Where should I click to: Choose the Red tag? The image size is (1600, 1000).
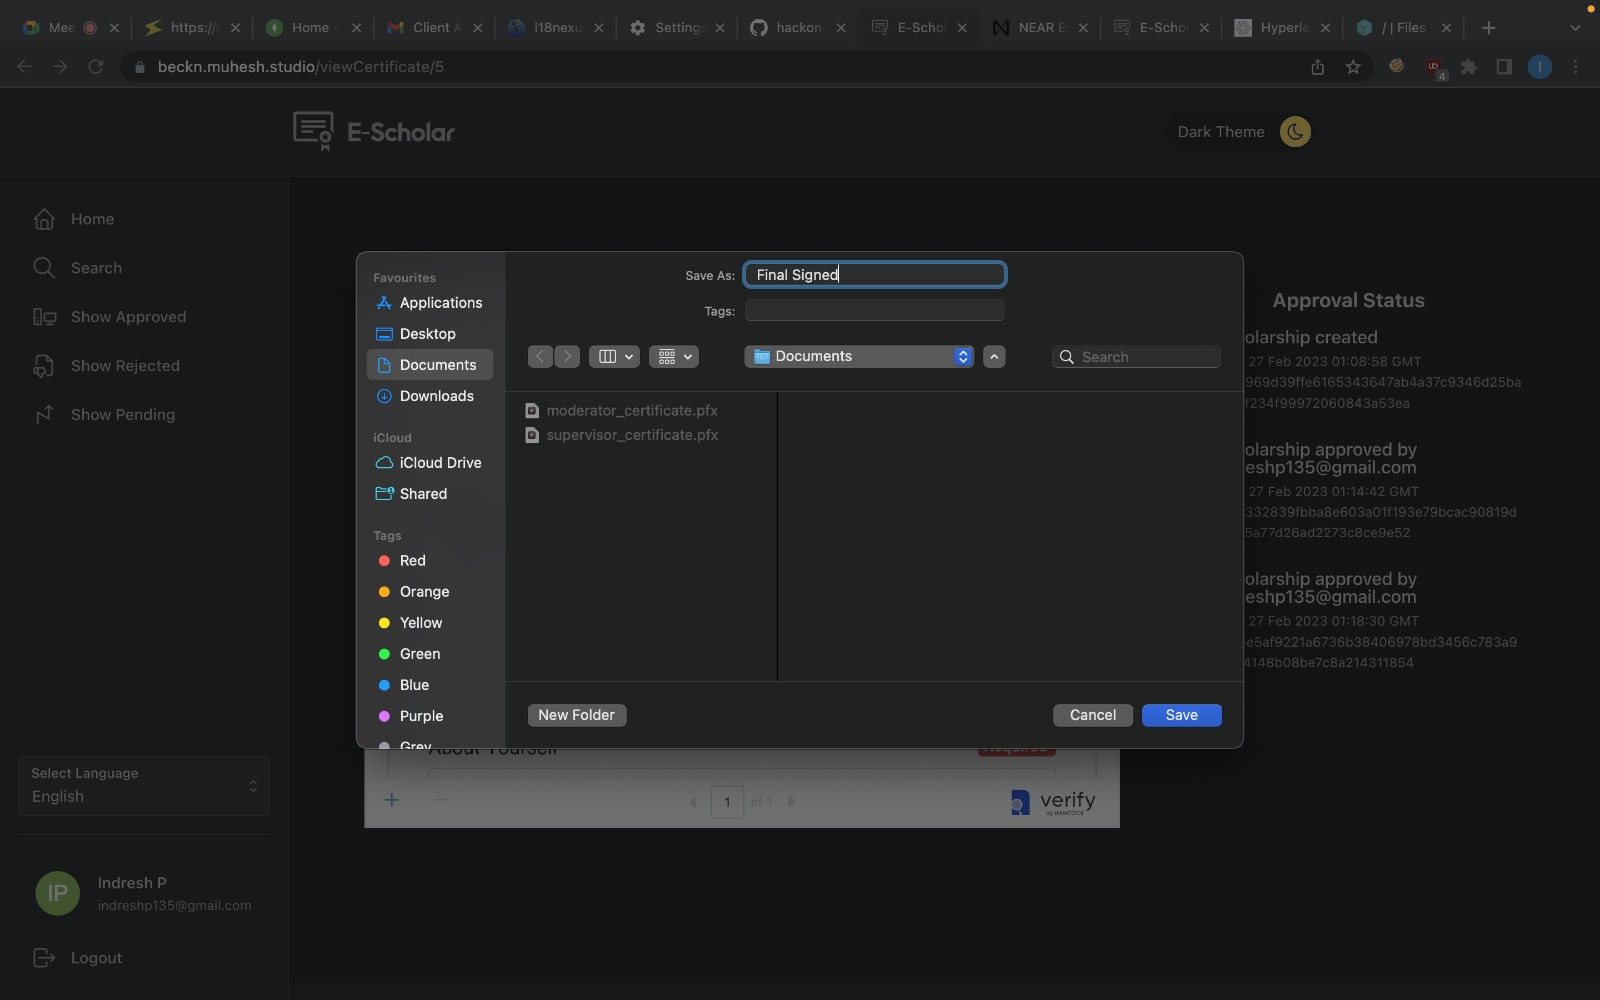click(430, 561)
